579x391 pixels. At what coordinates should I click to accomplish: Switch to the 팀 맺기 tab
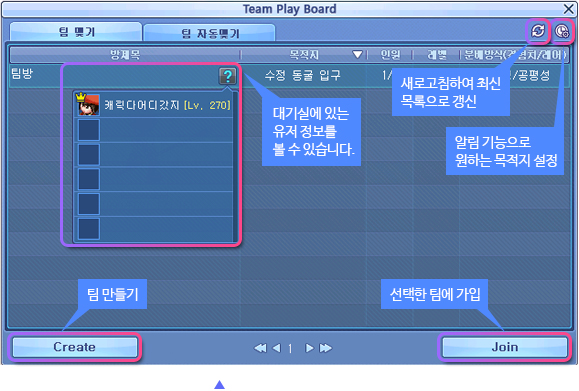[x=76, y=32]
